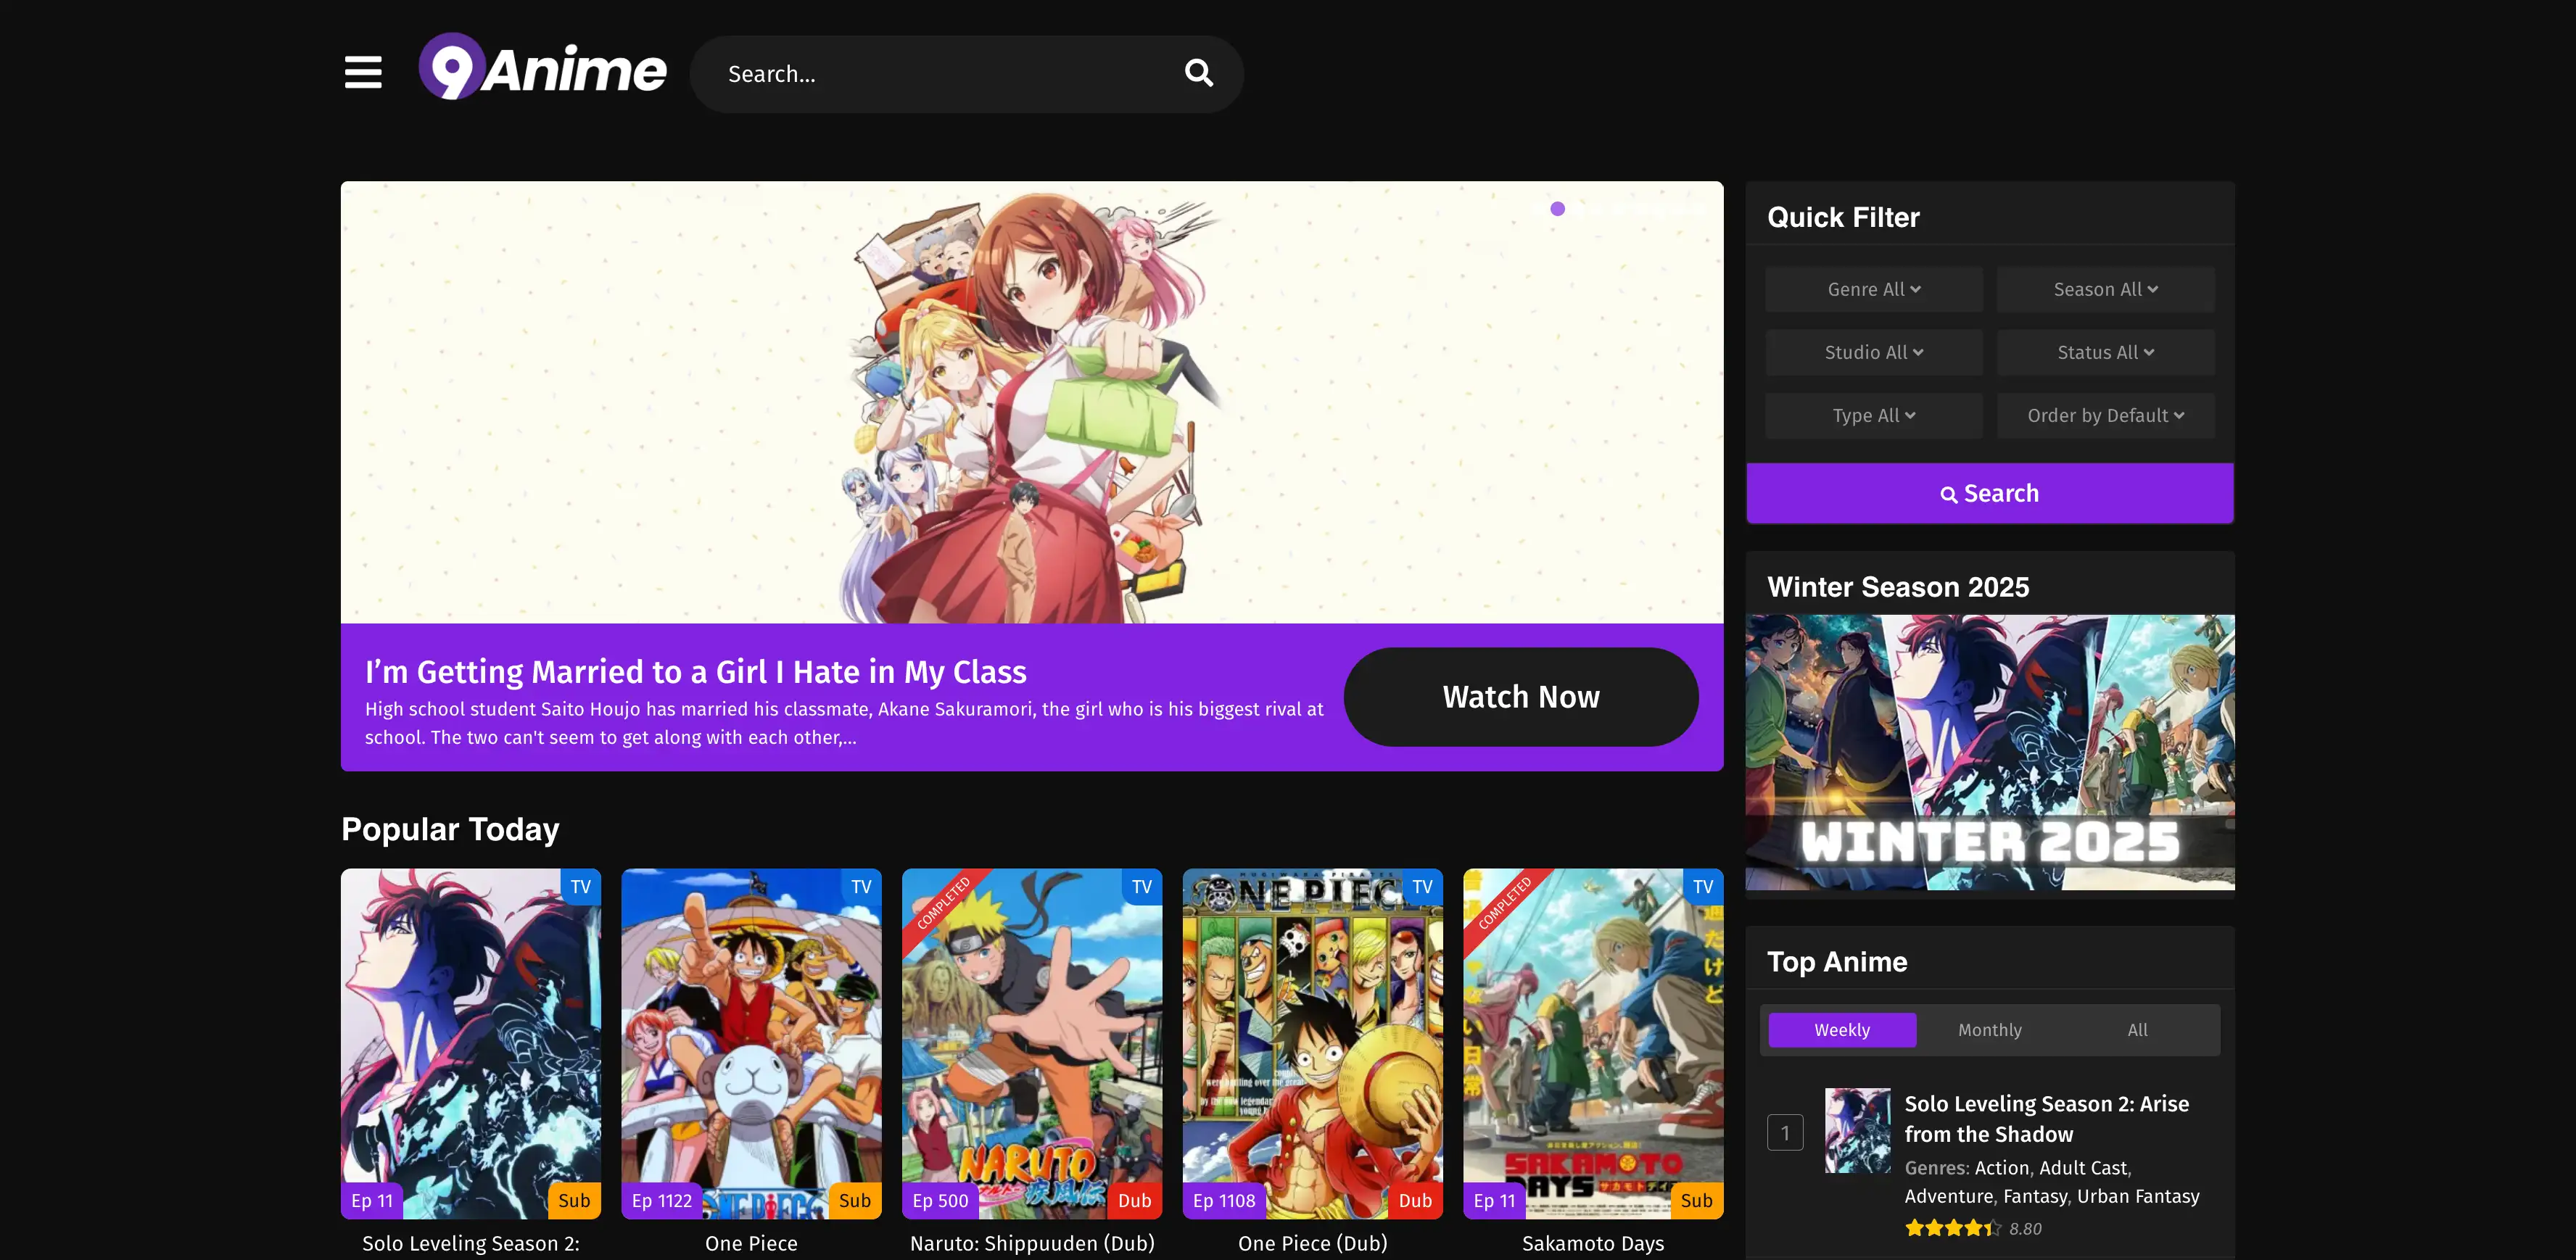Image resolution: width=2576 pixels, height=1260 pixels.
Task: Expand the Genre All dropdown
Action: point(1873,289)
